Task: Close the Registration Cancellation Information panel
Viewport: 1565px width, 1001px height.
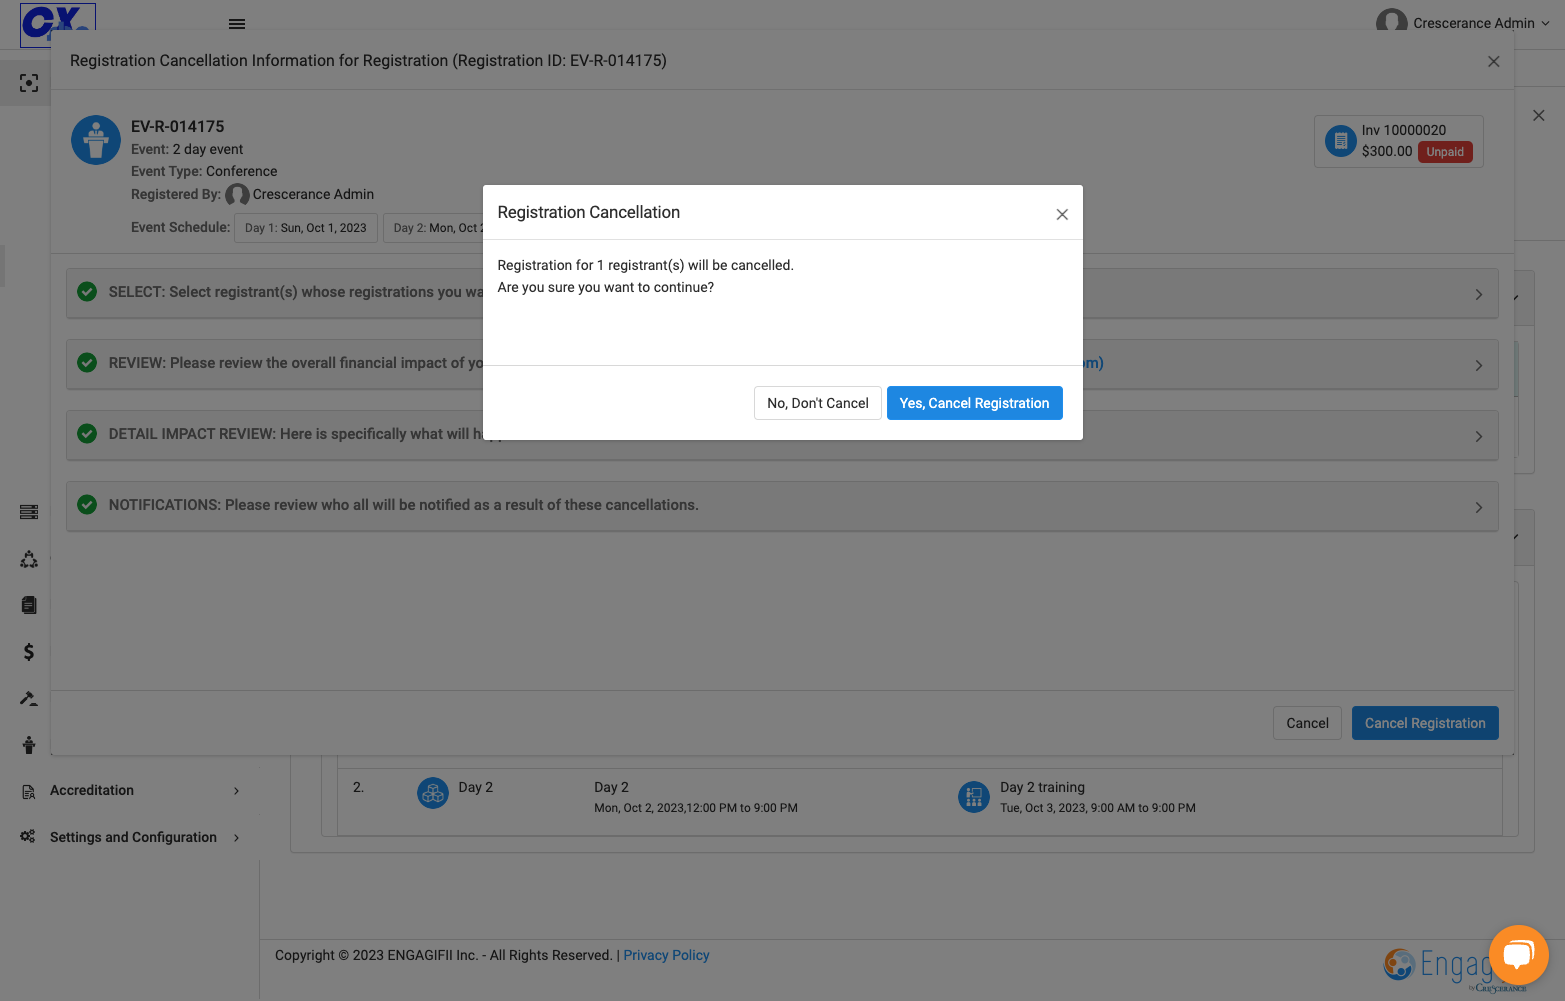Action: pos(1493,61)
